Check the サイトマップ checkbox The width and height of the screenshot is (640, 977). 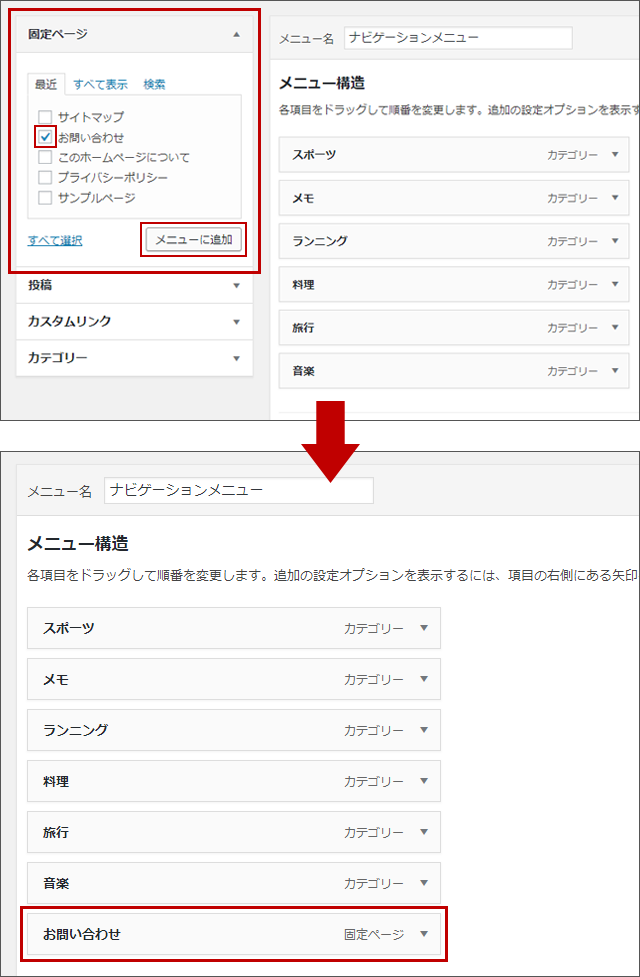point(45,117)
